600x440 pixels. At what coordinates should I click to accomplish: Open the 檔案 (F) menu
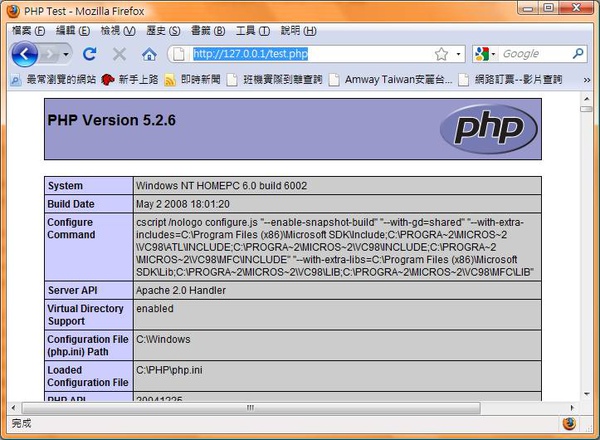click(x=28, y=31)
